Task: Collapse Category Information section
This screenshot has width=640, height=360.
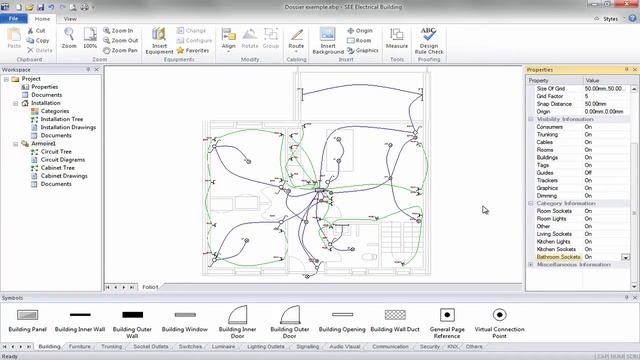Action: pyautogui.click(x=531, y=203)
